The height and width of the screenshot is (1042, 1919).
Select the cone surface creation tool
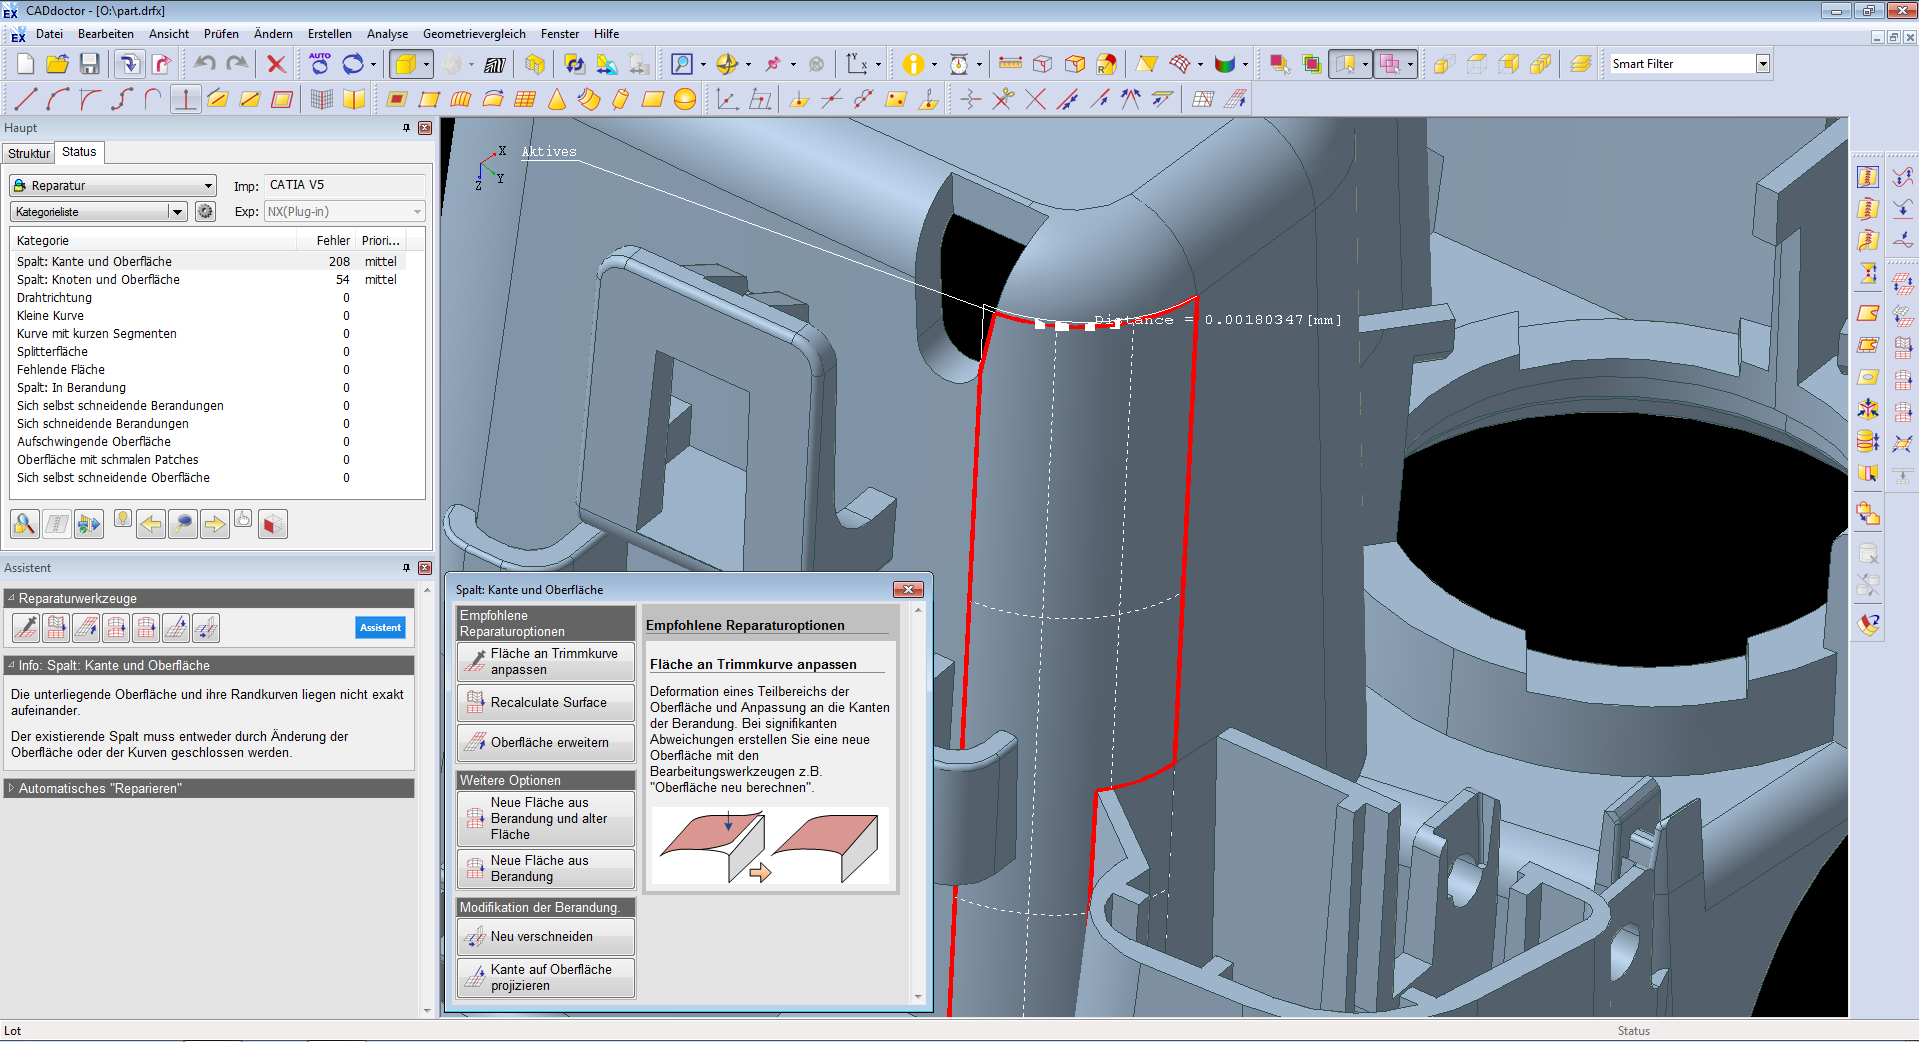point(557,99)
